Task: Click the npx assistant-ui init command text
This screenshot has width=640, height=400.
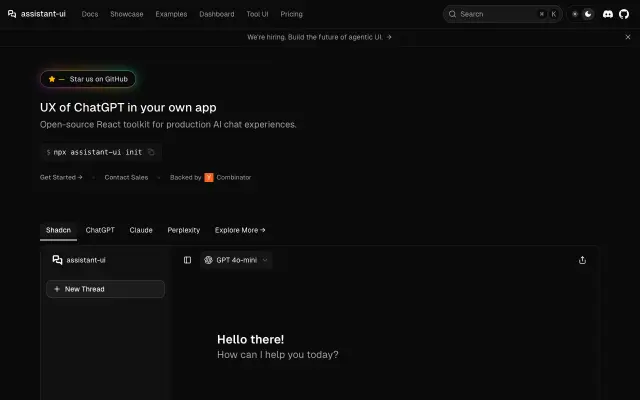Action: click(x=98, y=152)
